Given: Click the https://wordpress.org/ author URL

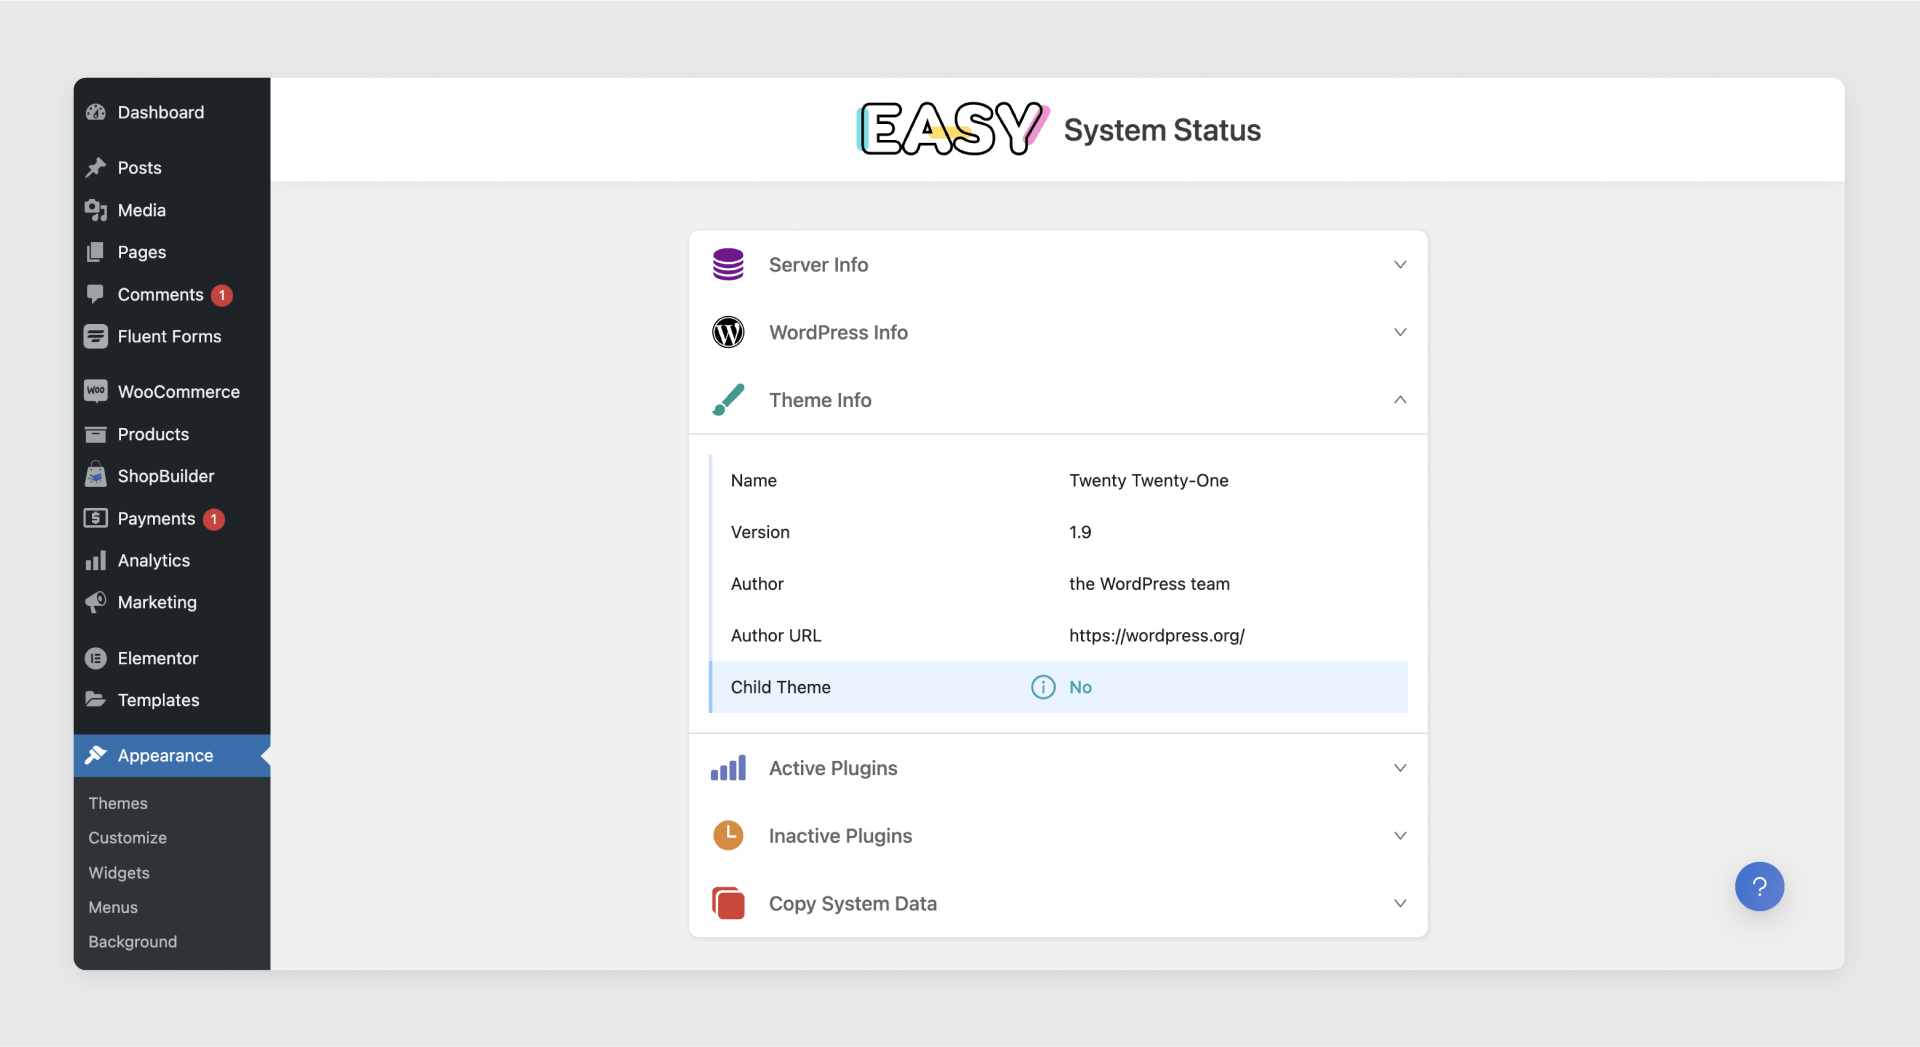Looking at the screenshot, I should [x=1157, y=635].
